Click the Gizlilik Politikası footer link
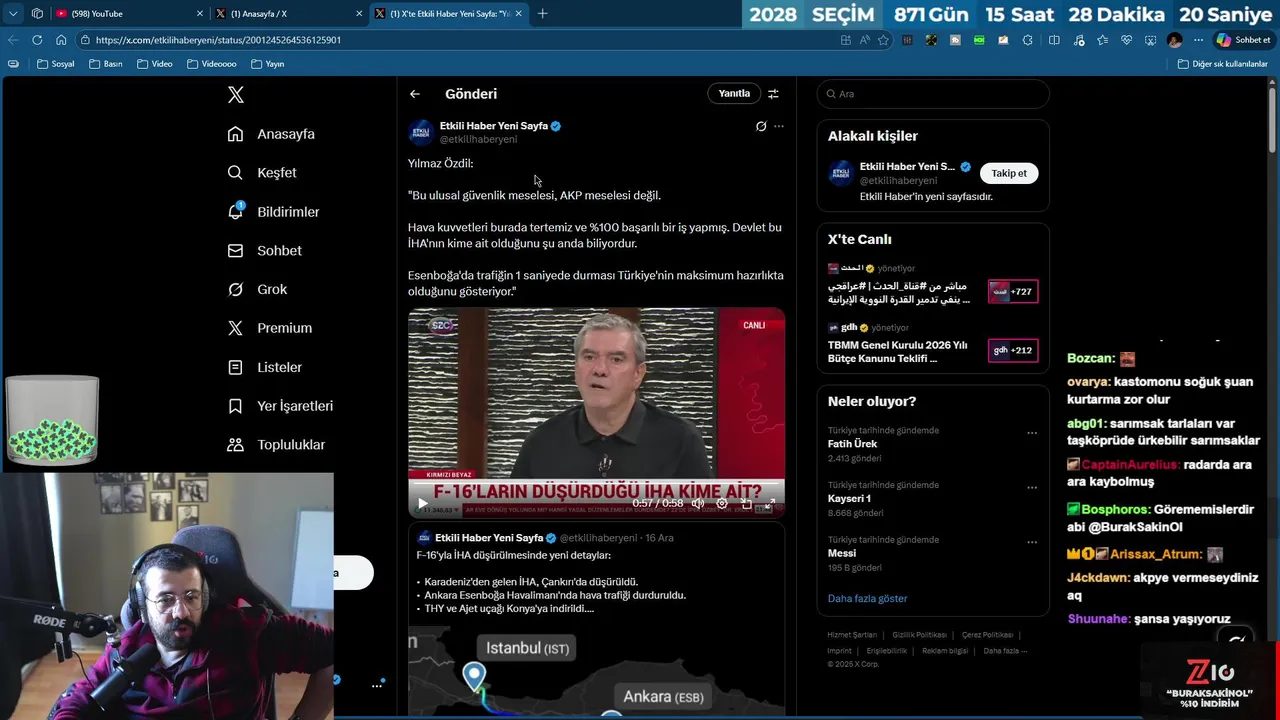 tap(919, 635)
